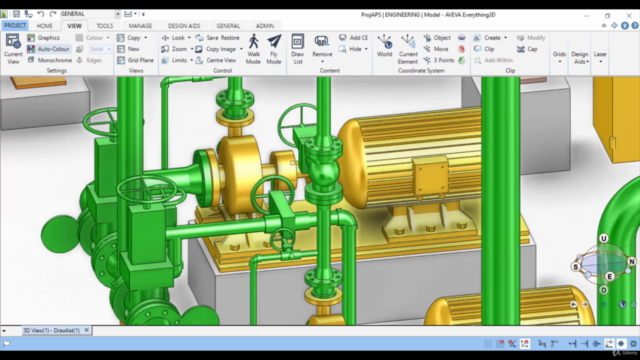The width and height of the screenshot is (640, 360).
Task: Click D on the view compass
Action: pyautogui.click(x=604, y=290)
